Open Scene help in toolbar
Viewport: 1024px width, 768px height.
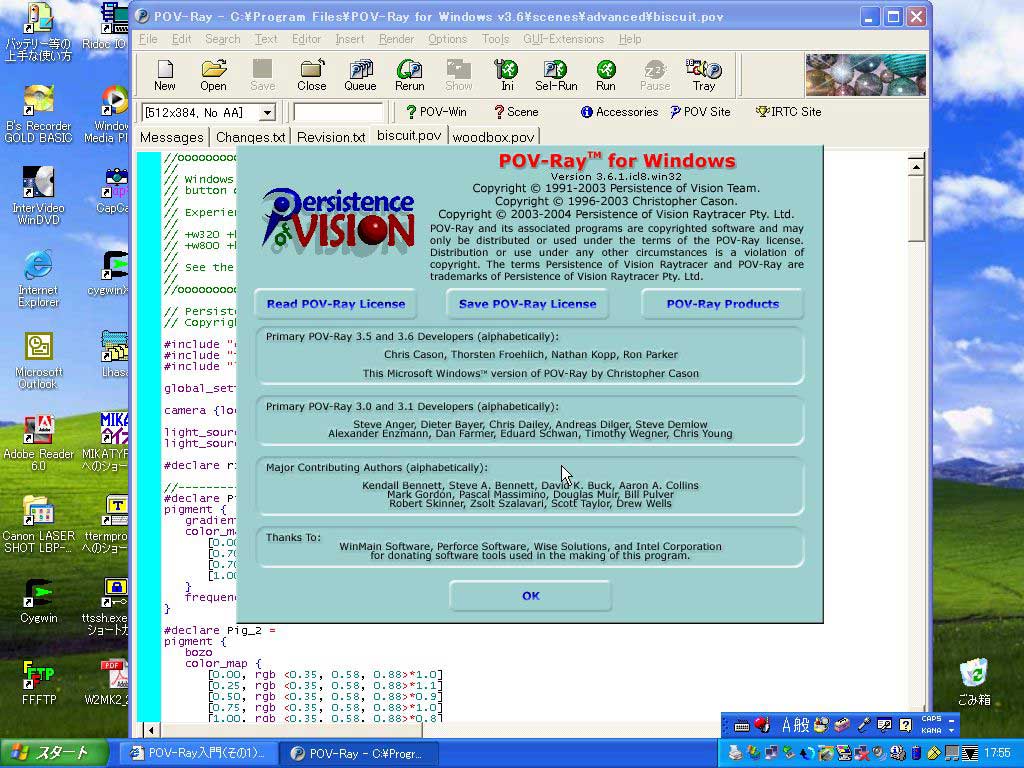coord(516,112)
